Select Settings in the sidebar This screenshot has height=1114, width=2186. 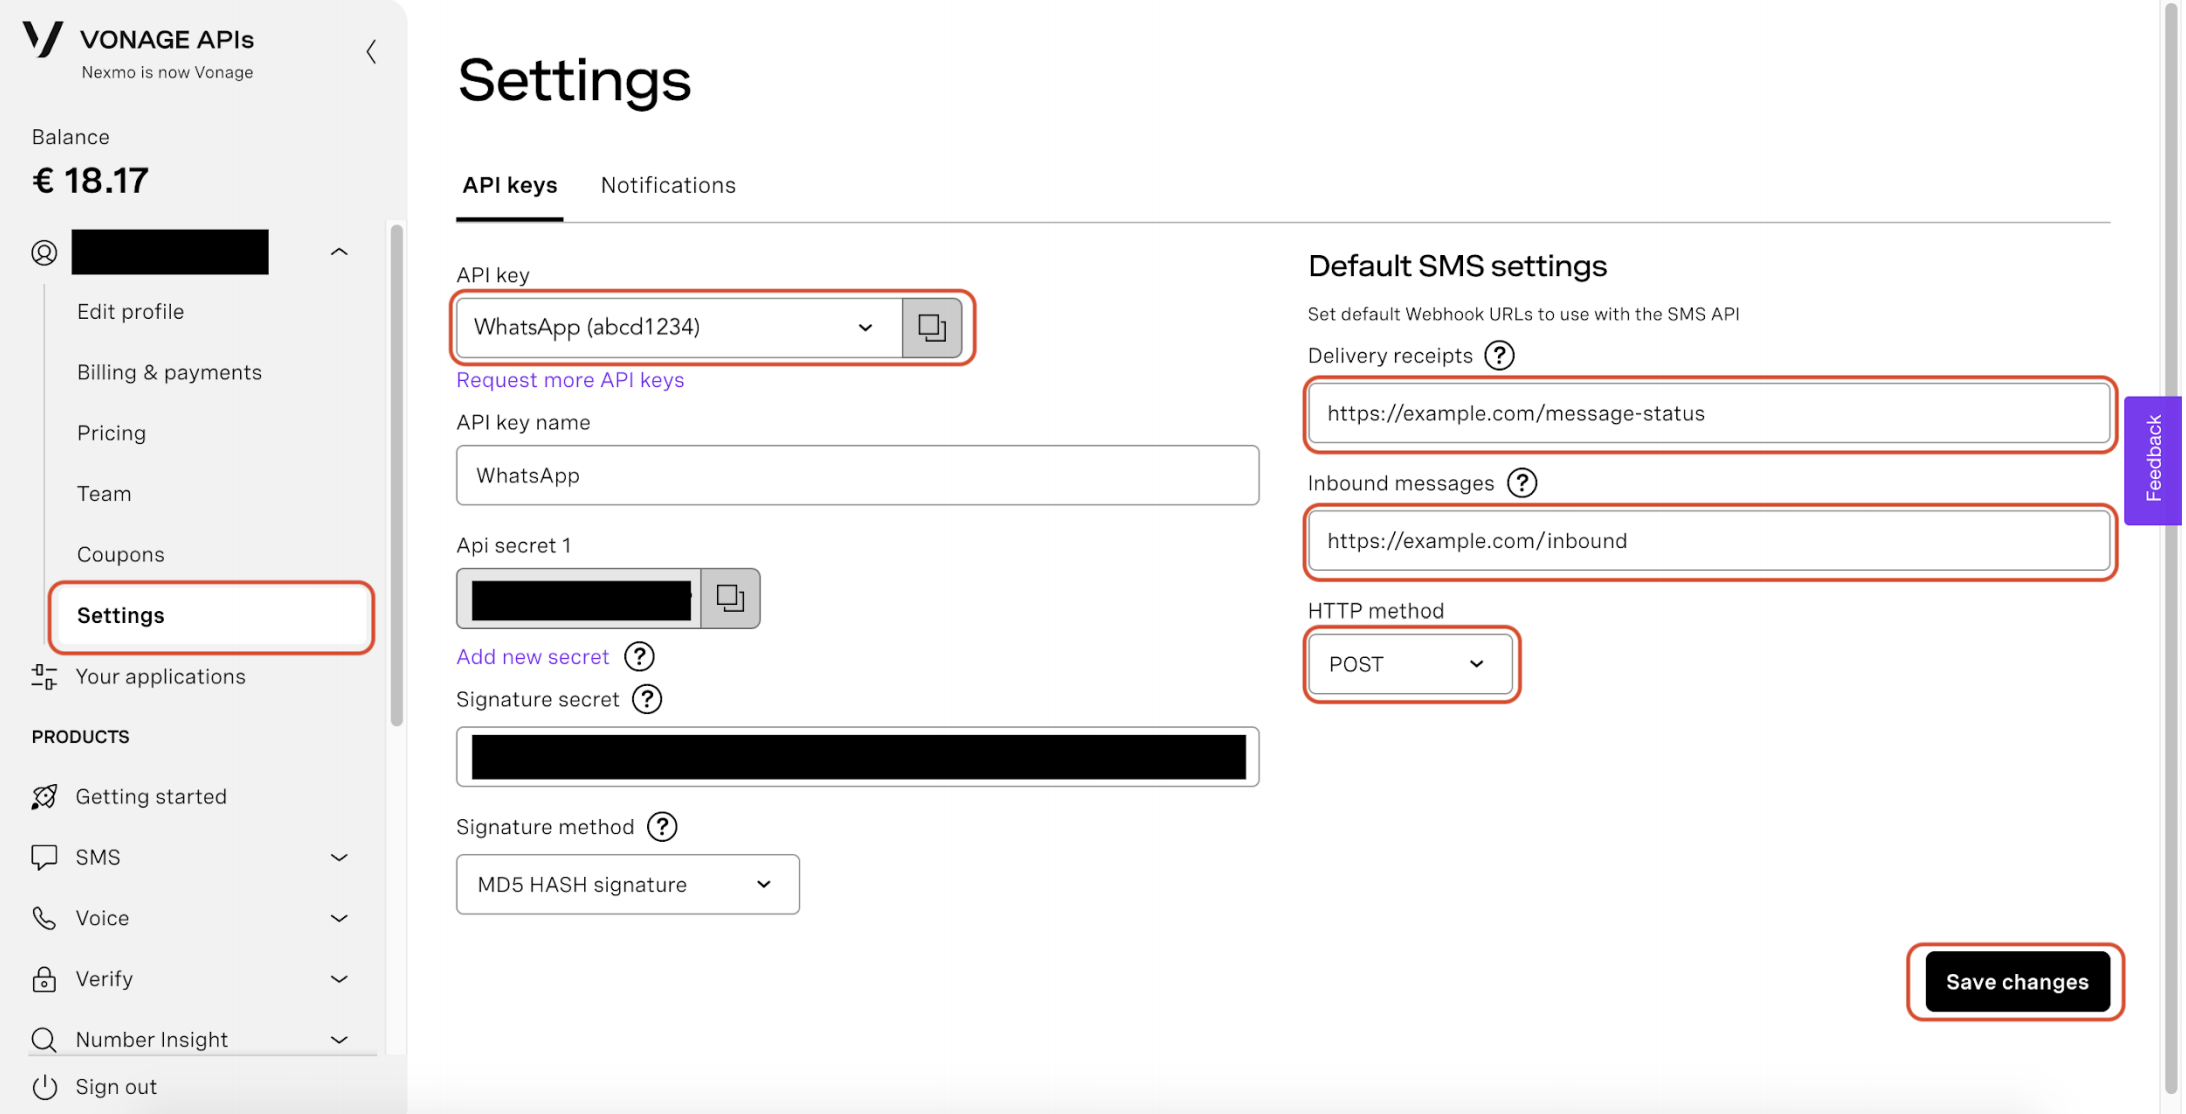click(x=212, y=616)
